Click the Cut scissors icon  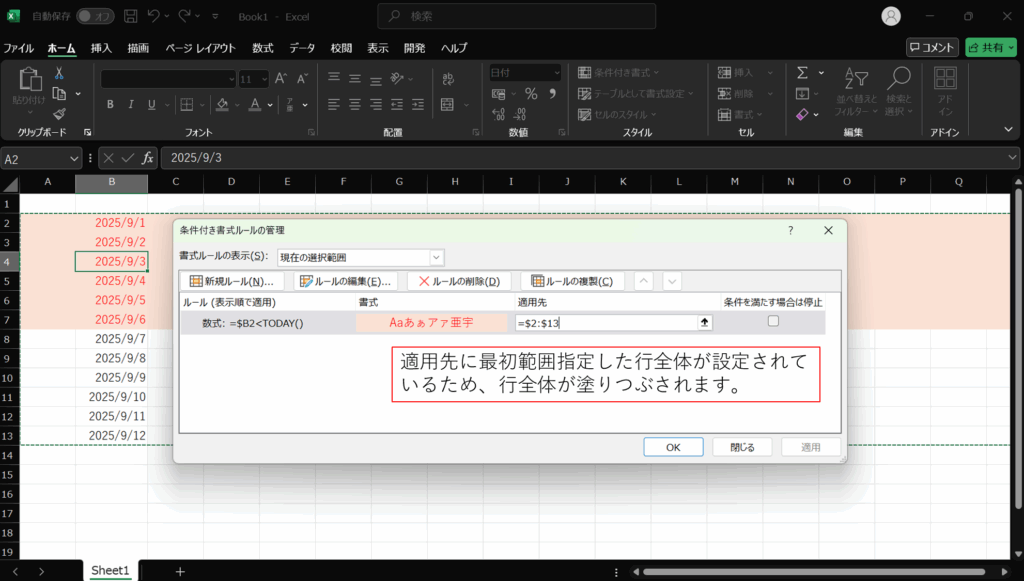tap(59, 73)
